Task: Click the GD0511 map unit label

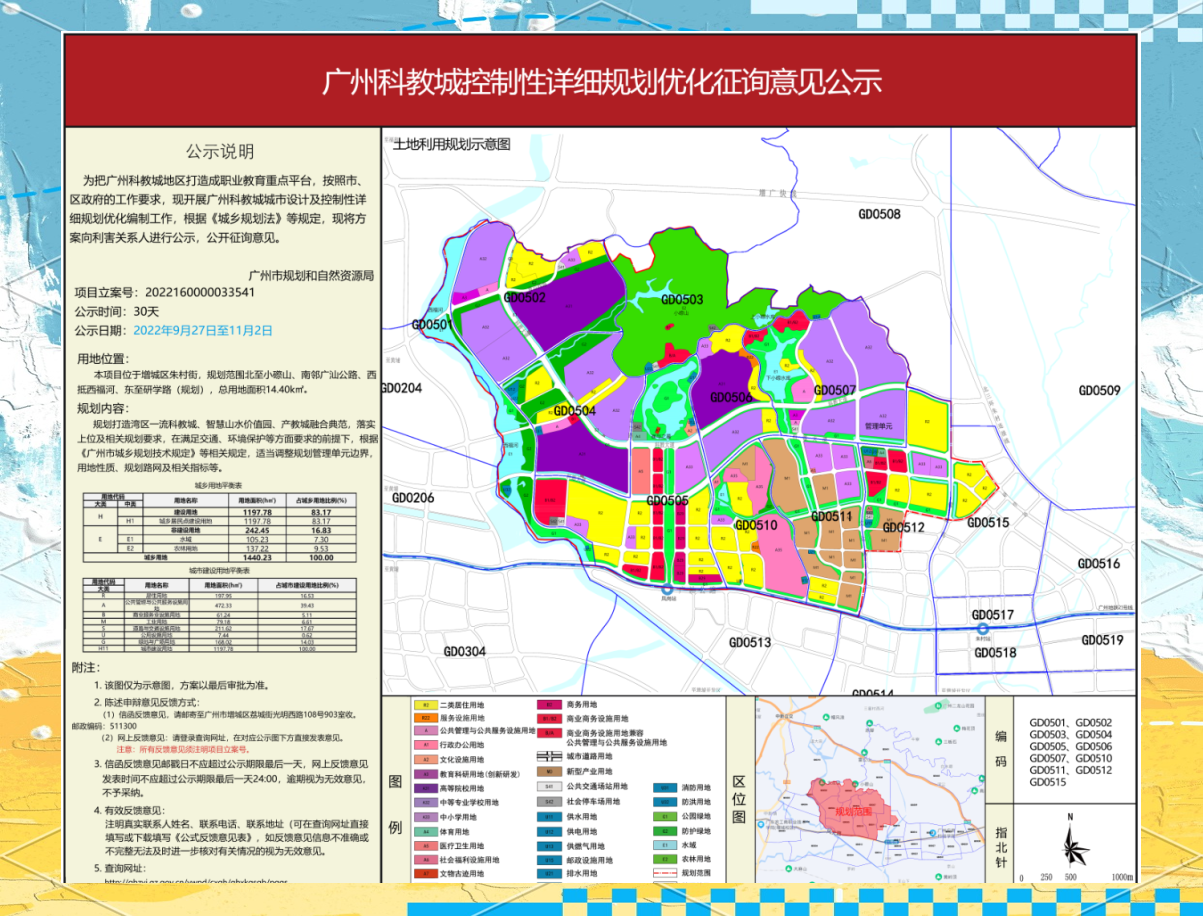Action: pos(831,516)
